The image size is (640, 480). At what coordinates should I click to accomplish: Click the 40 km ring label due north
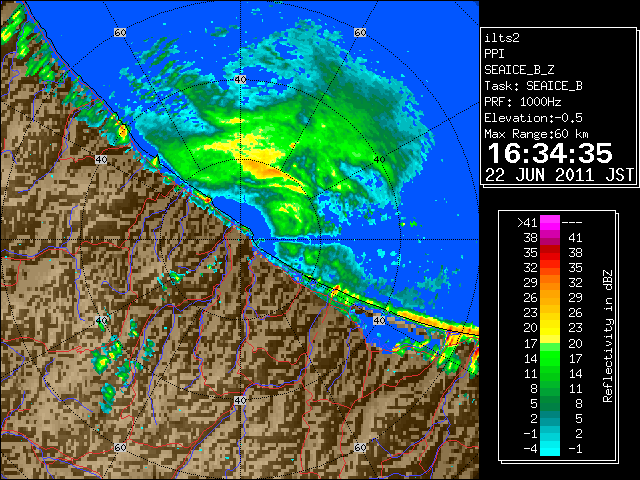click(240, 80)
